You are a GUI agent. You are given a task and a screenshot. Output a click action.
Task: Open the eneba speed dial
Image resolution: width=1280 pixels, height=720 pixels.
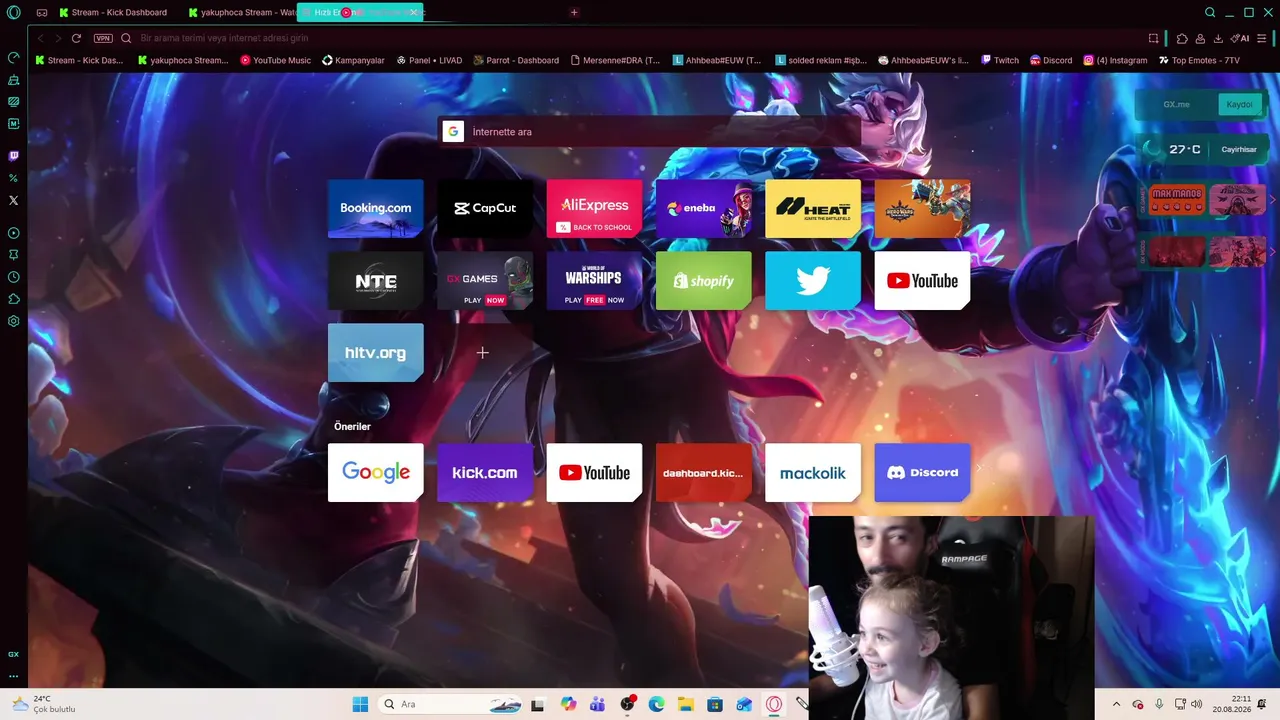[x=704, y=209]
